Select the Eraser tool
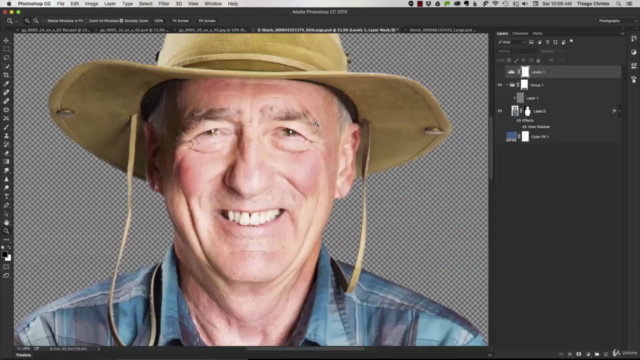The image size is (640, 360). [6, 153]
